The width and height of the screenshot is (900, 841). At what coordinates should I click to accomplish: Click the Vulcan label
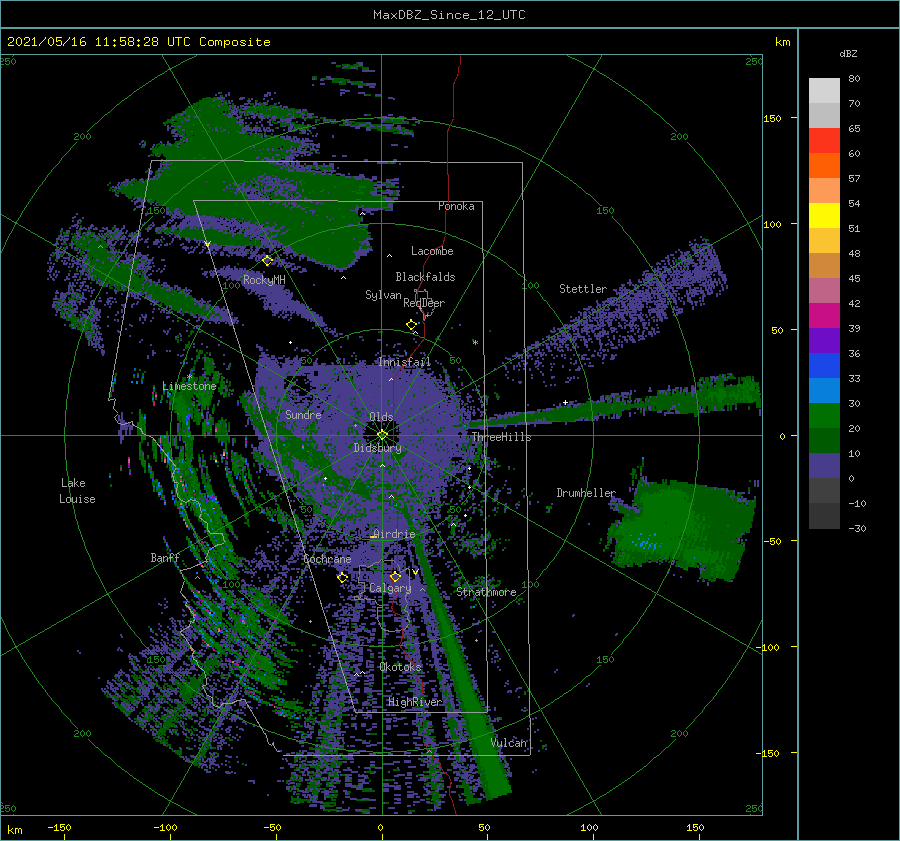(509, 743)
